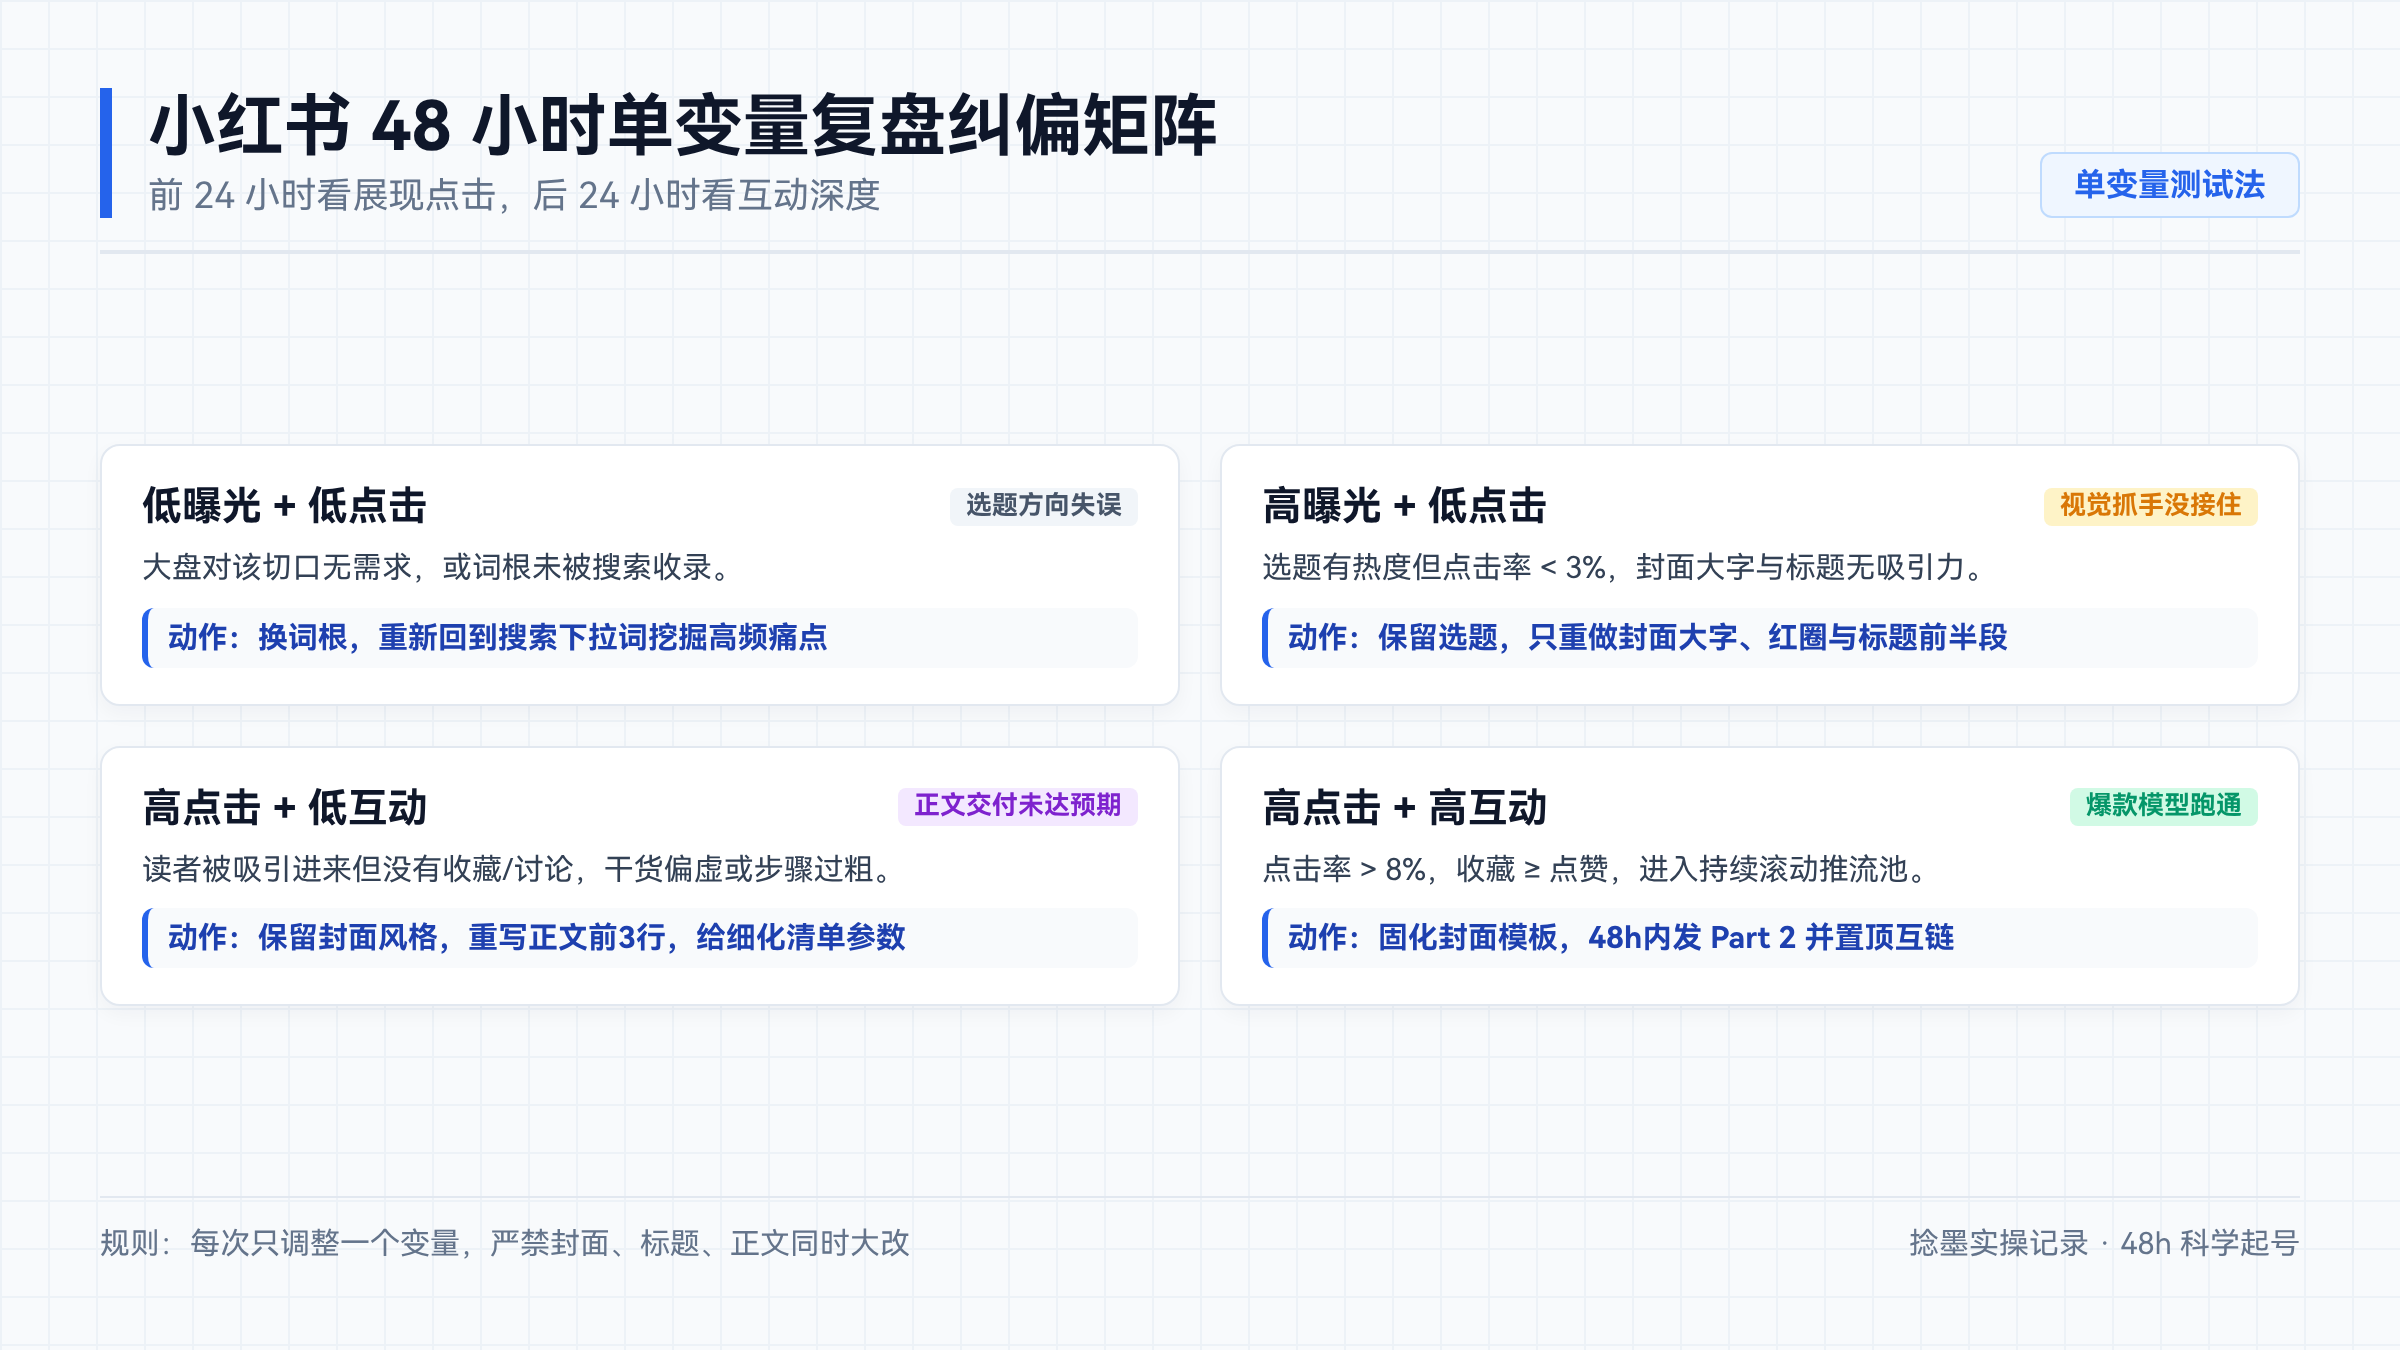The image size is (2400, 1350).
Task: Click the 选题方向失误 tag
Action: click(1043, 505)
